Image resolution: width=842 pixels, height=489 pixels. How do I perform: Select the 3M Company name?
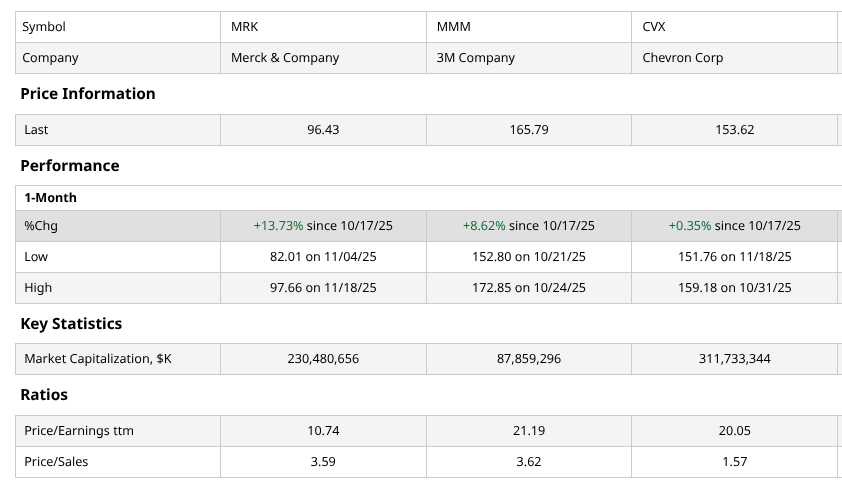pyautogui.click(x=476, y=58)
